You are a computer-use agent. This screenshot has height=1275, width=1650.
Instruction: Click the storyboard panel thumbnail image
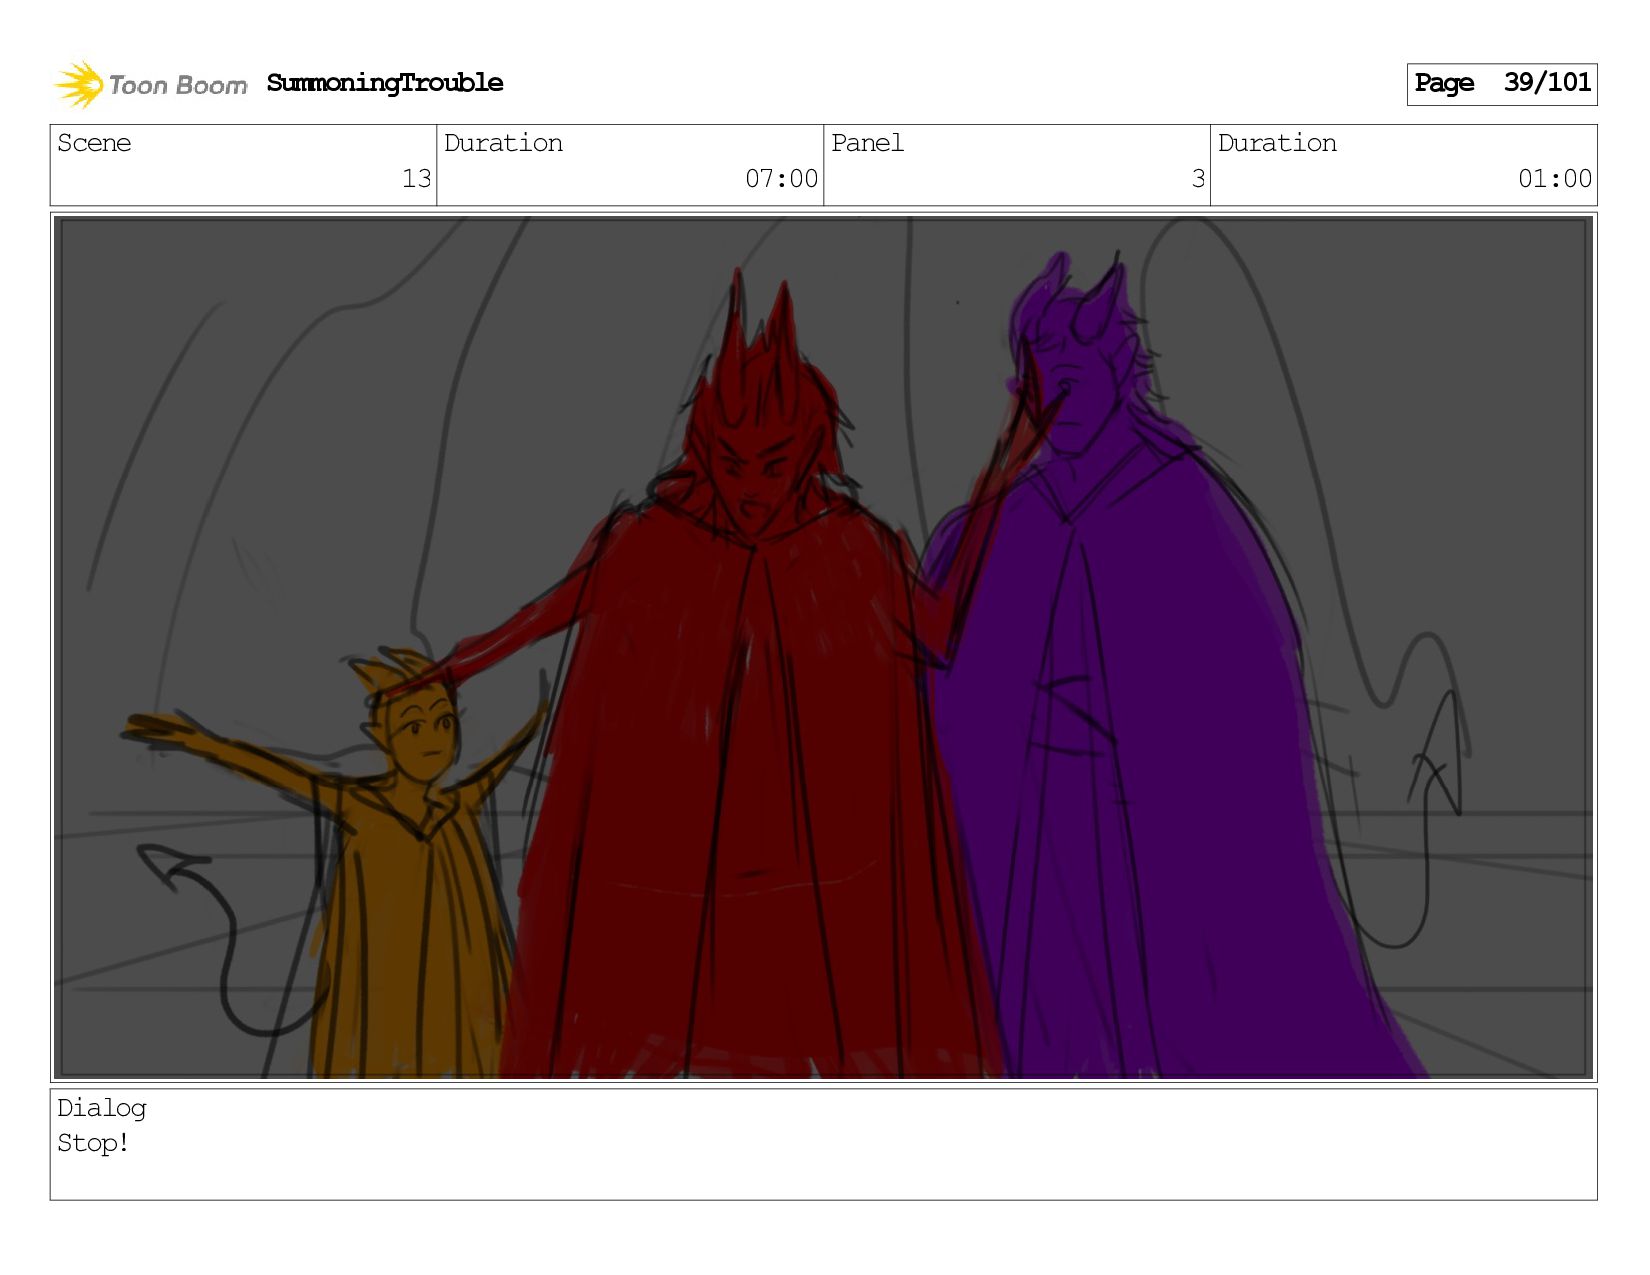[824, 647]
